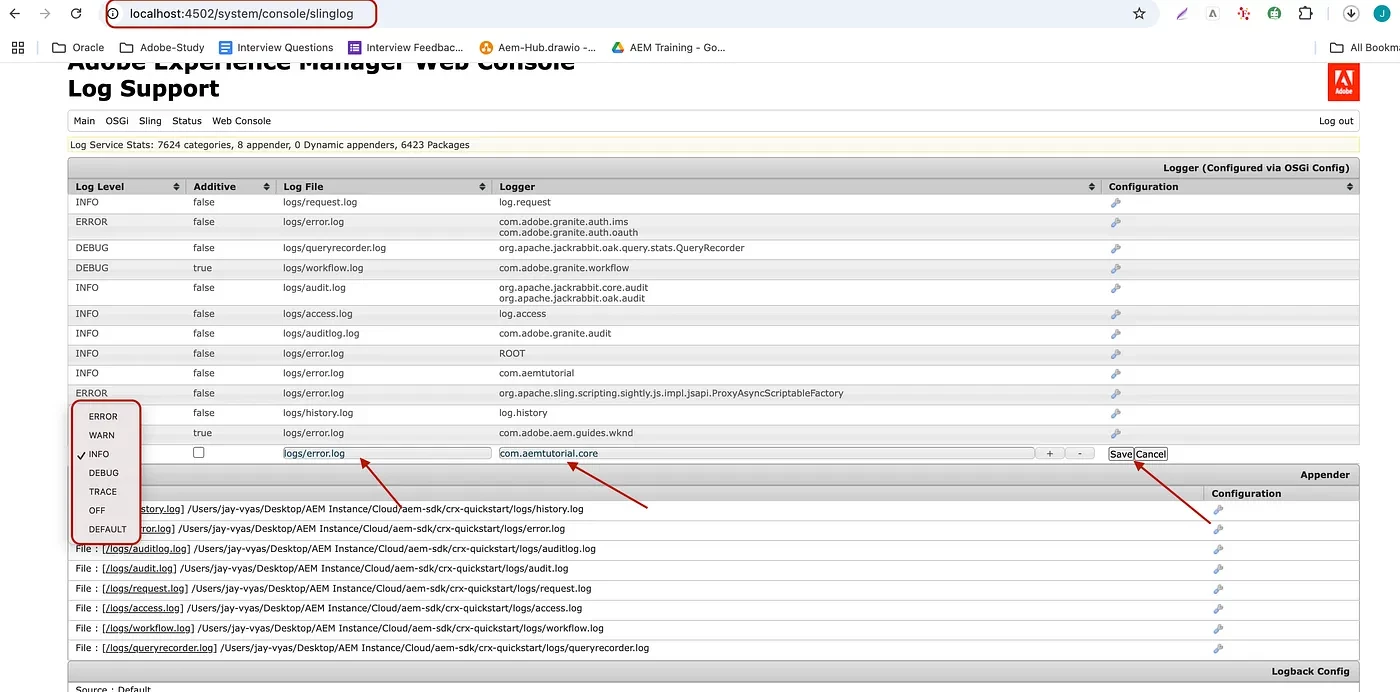Open configuration for com.aemtutorial logger

1116,374
